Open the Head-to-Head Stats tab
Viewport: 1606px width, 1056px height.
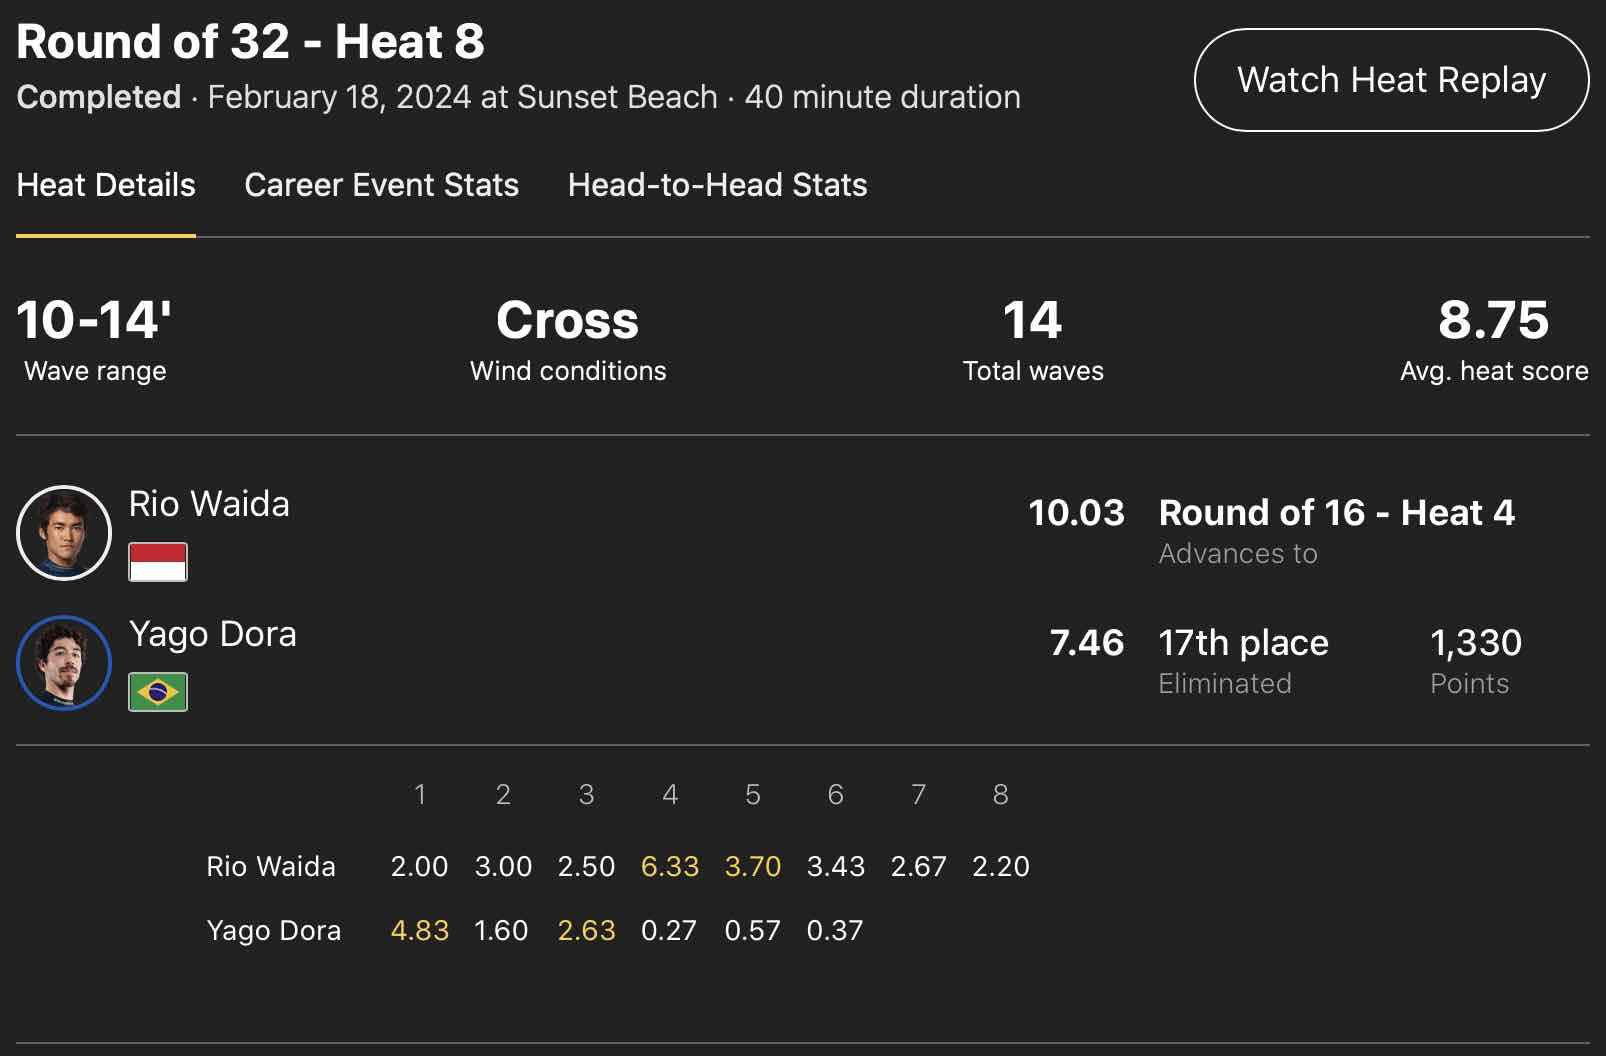click(717, 185)
